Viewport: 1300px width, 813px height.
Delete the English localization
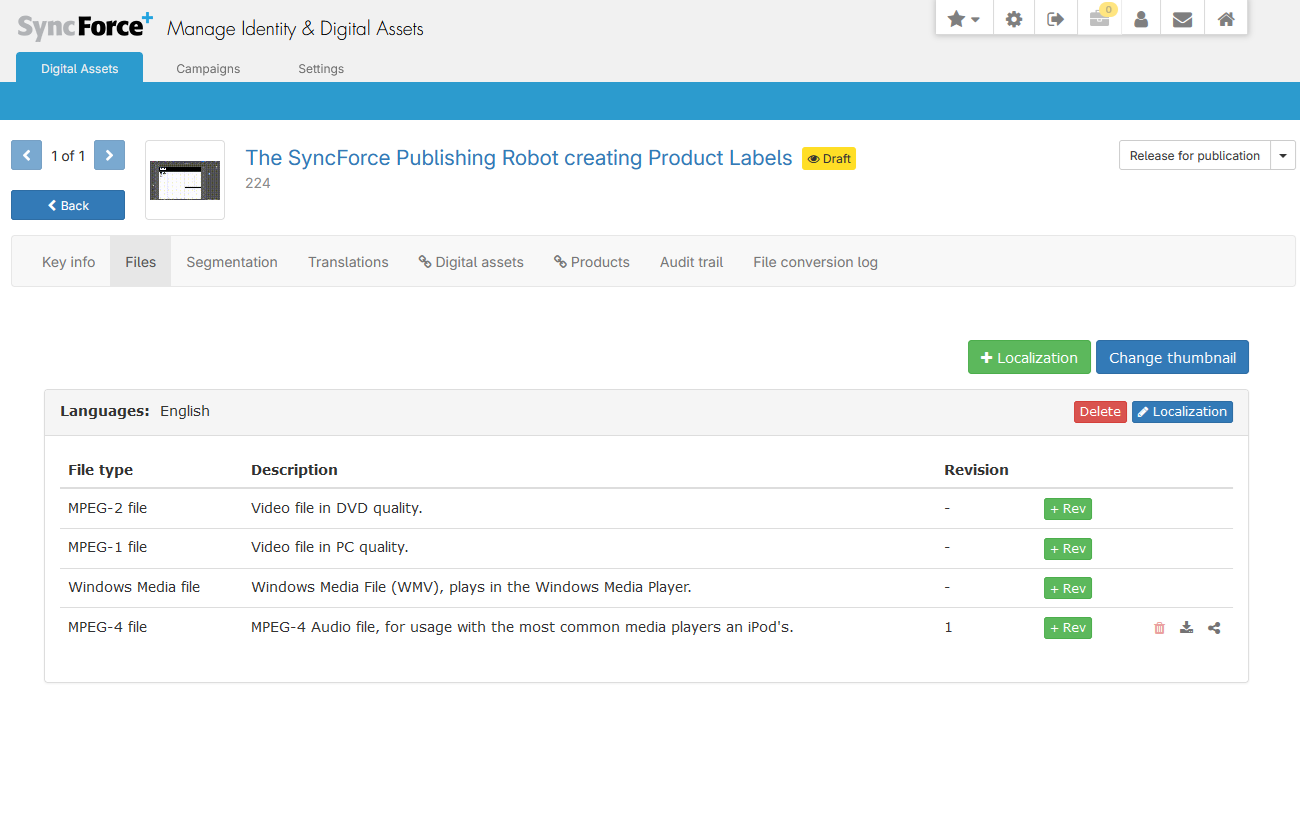click(x=1100, y=412)
